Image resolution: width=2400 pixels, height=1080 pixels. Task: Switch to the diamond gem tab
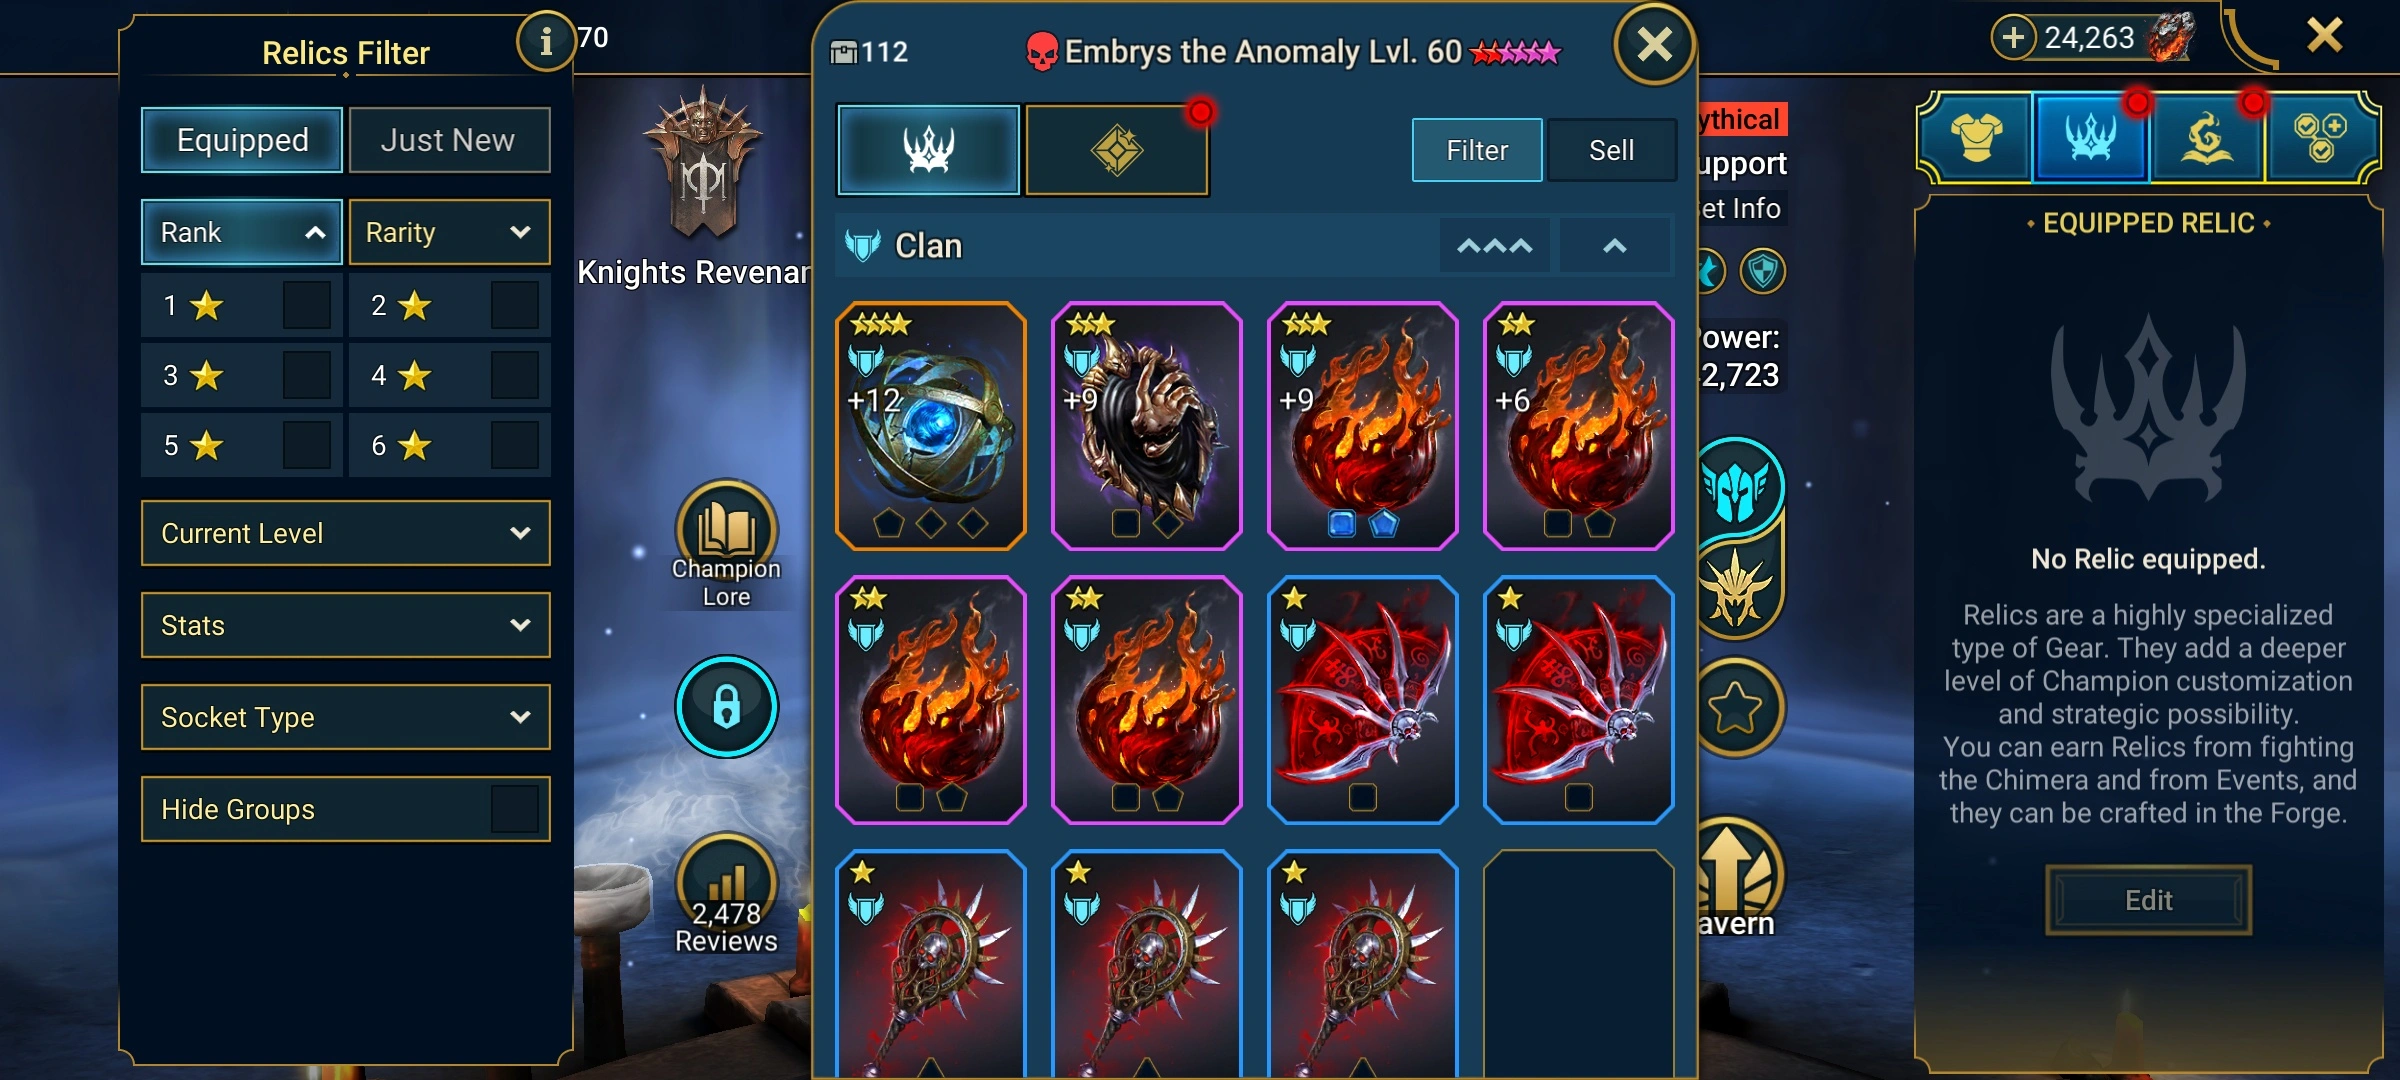click(x=1117, y=150)
